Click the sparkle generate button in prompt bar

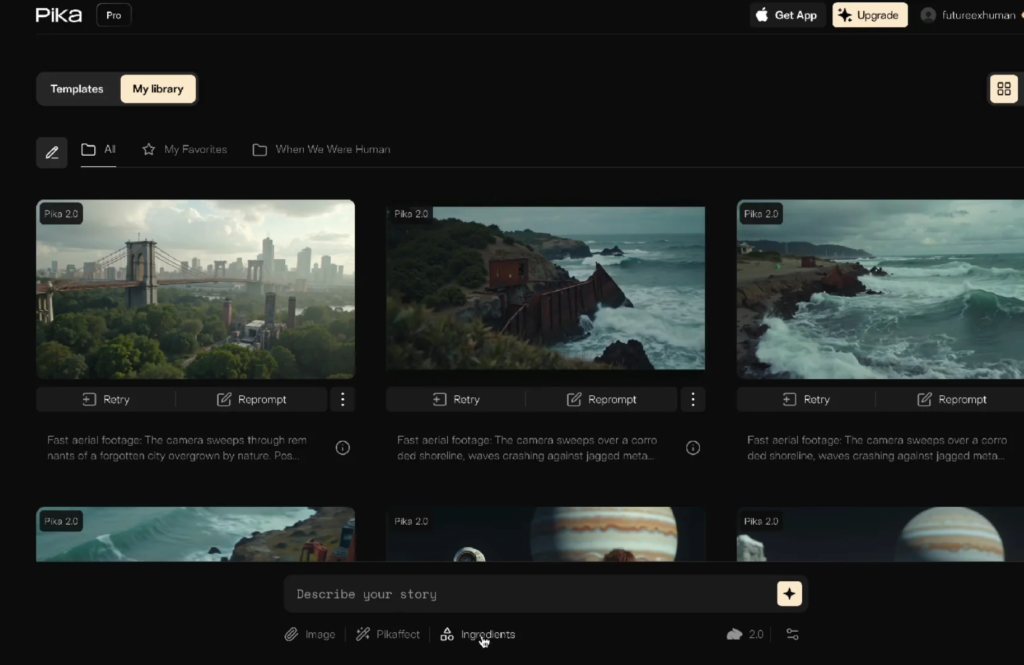click(789, 594)
